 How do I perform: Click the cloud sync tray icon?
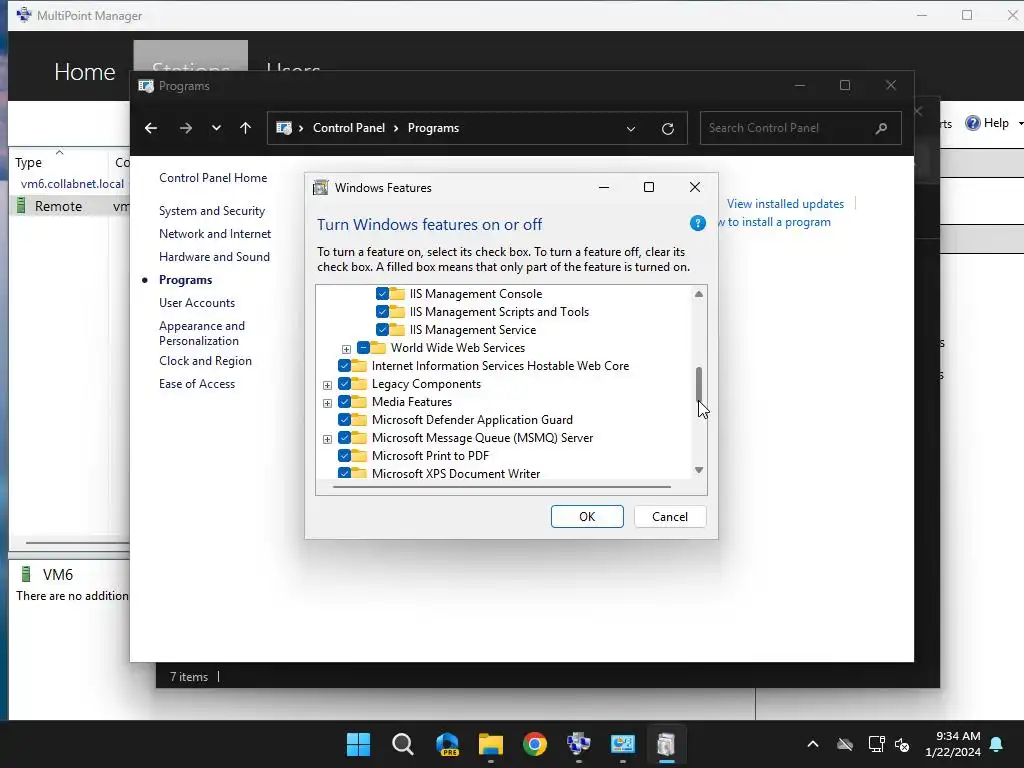845,744
